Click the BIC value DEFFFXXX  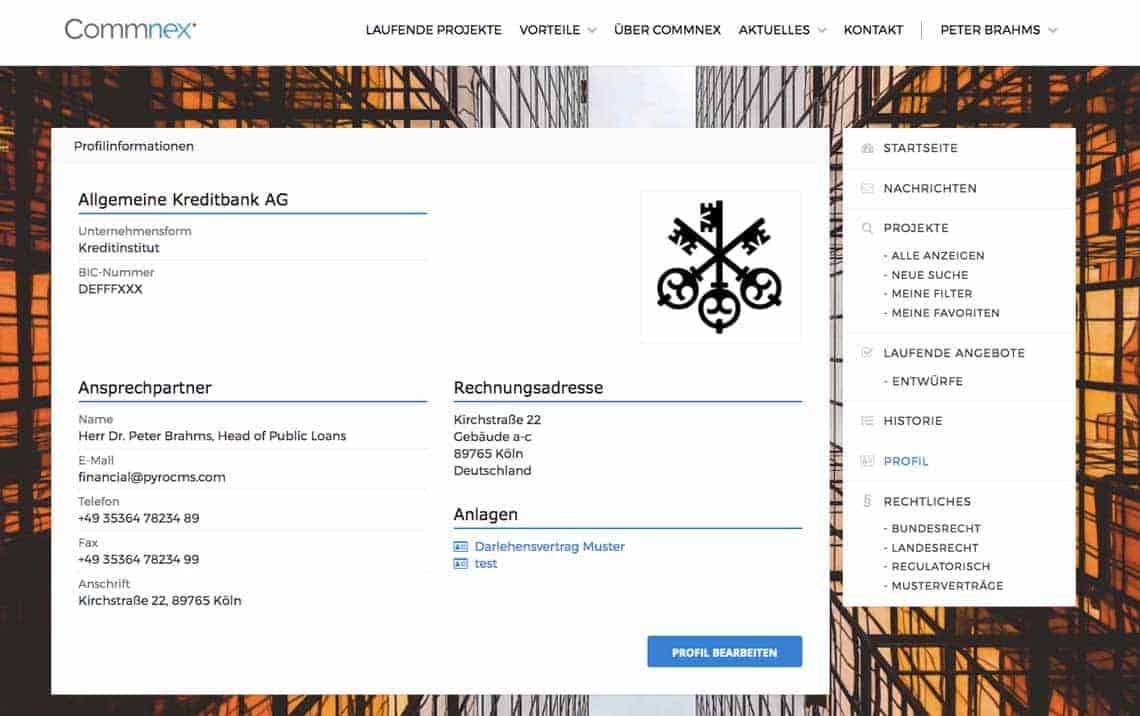pyautogui.click(x=111, y=289)
